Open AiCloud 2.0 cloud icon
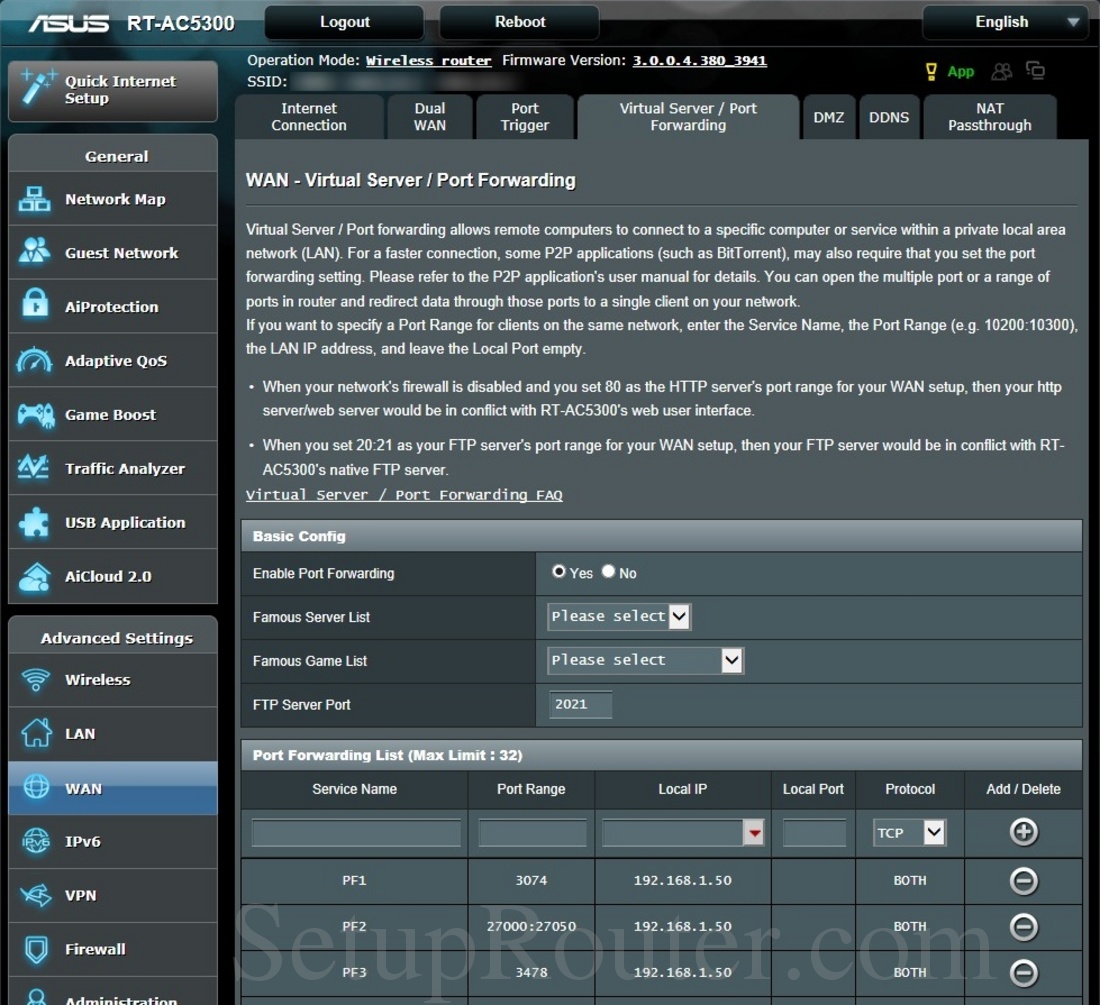 pos(34,576)
